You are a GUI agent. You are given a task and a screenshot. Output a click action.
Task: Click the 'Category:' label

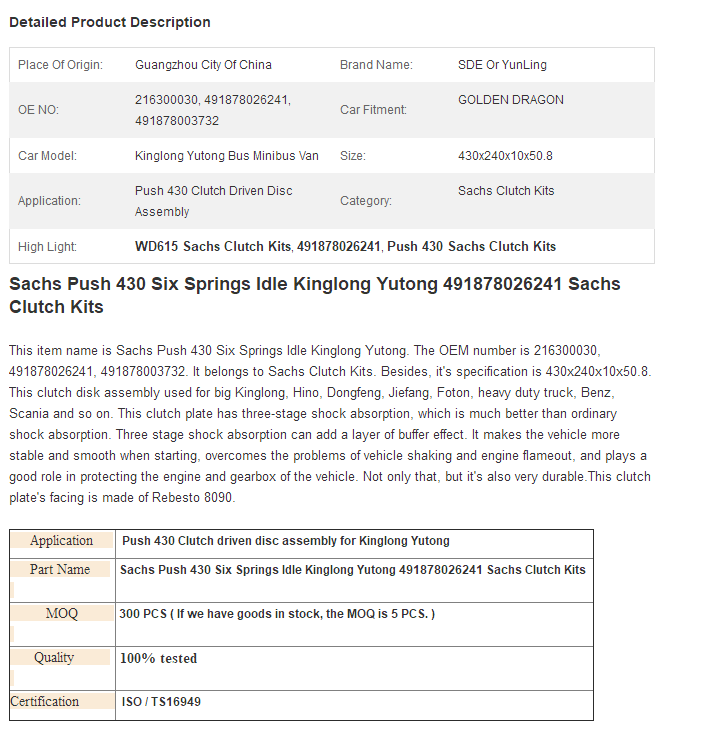(366, 201)
